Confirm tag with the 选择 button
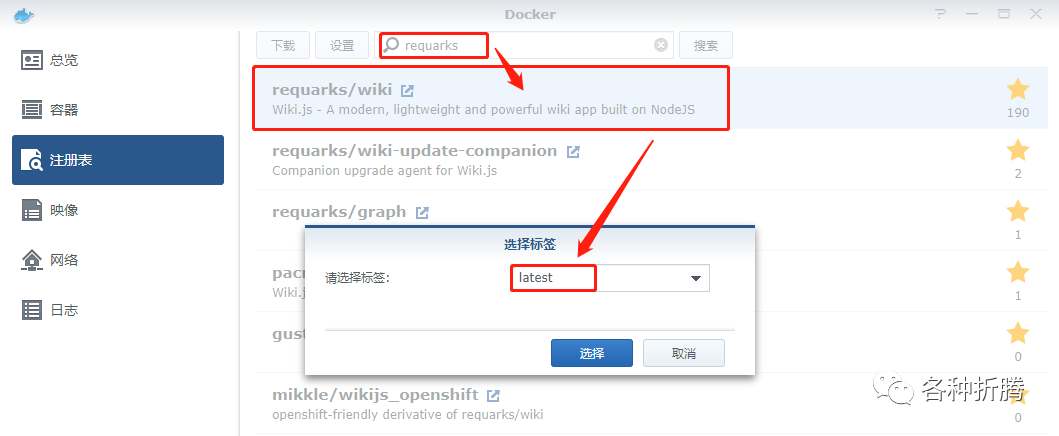 [592, 353]
